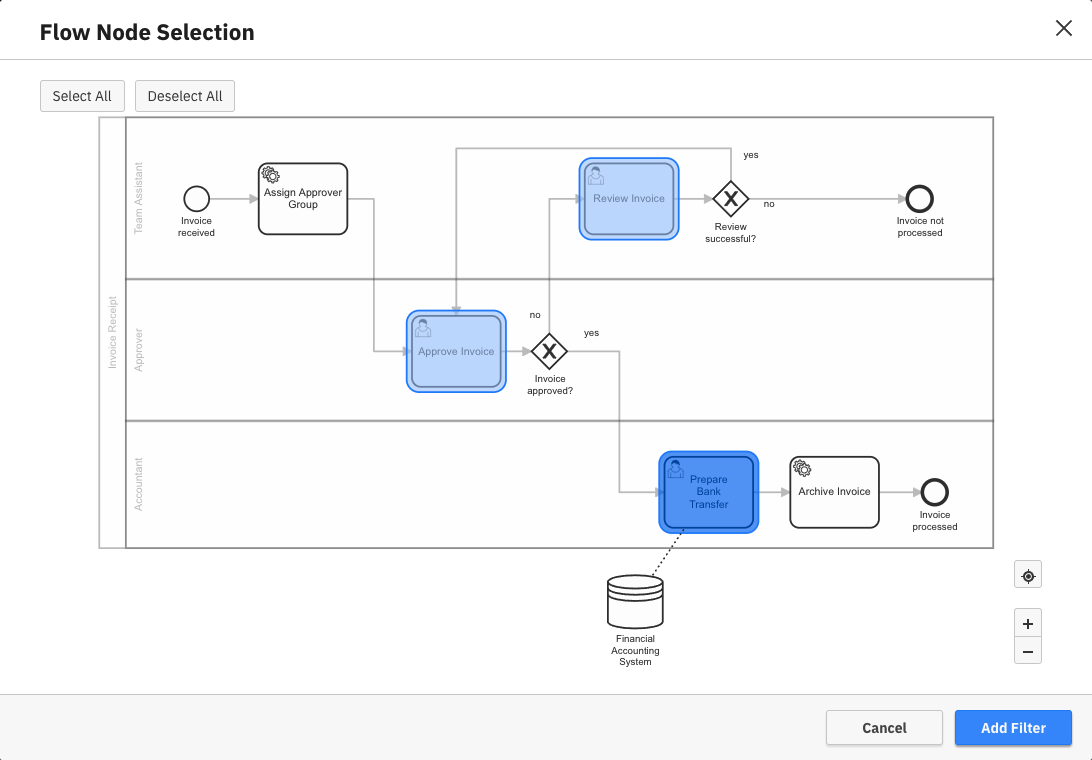Toggle selection of Prepare Bank Transfer node
The width and height of the screenshot is (1092, 760).
pos(708,492)
